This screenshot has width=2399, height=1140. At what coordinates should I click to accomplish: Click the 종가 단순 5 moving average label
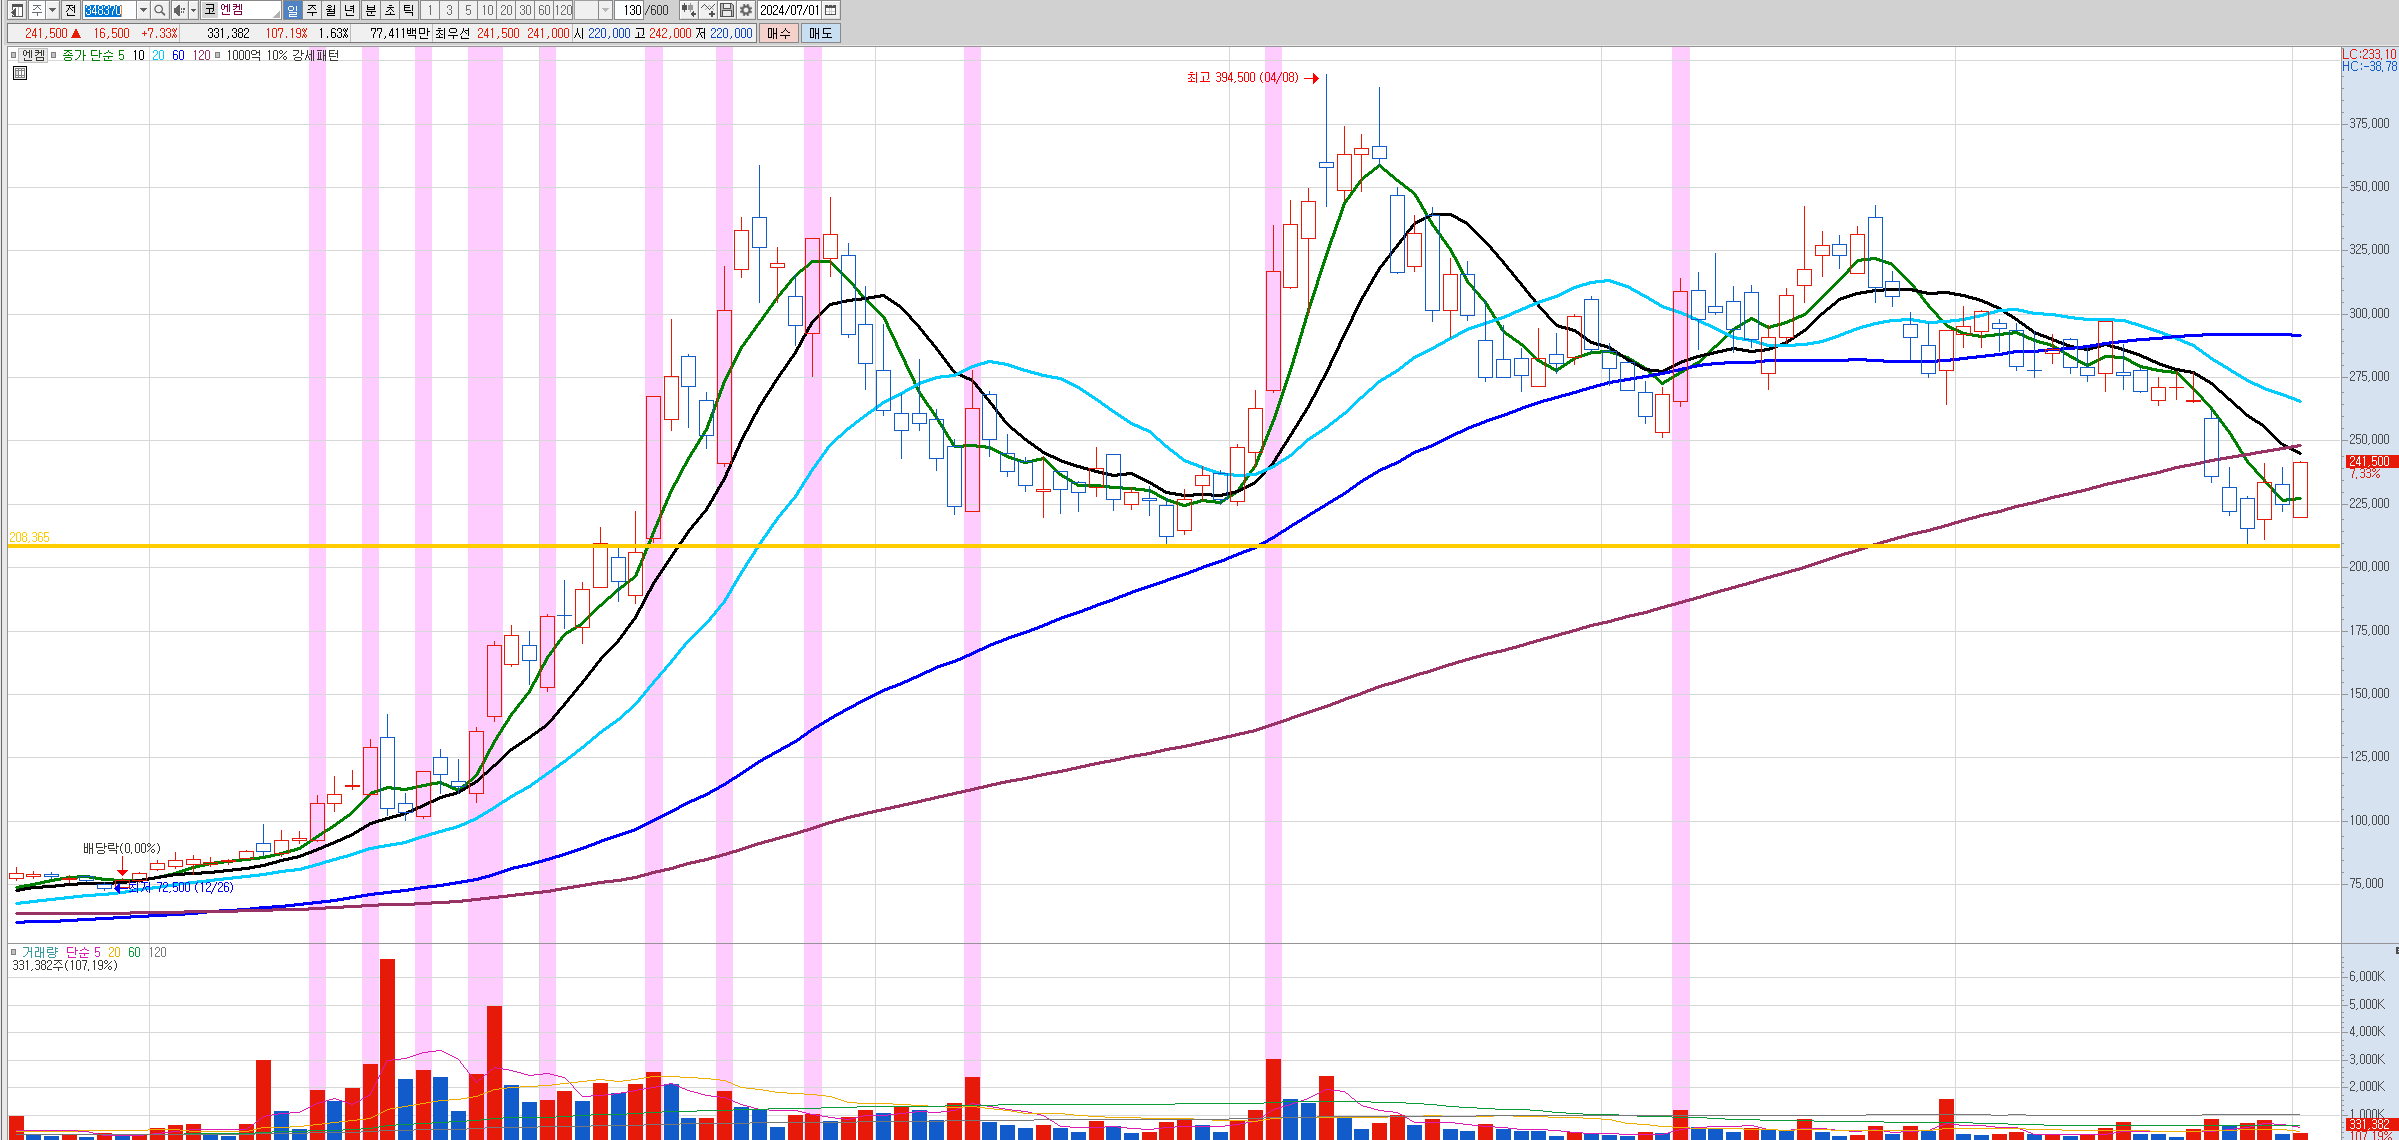[93, 55]
